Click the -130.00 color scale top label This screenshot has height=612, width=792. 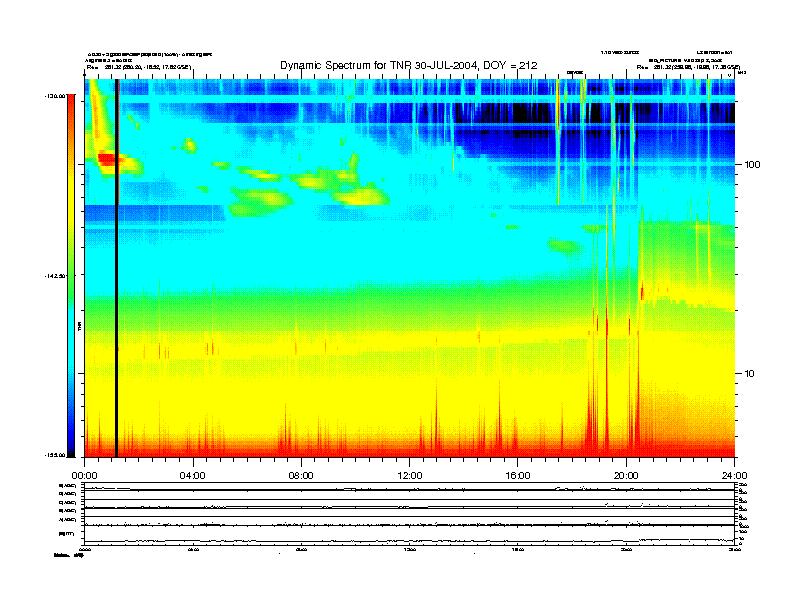coord(56,95)
